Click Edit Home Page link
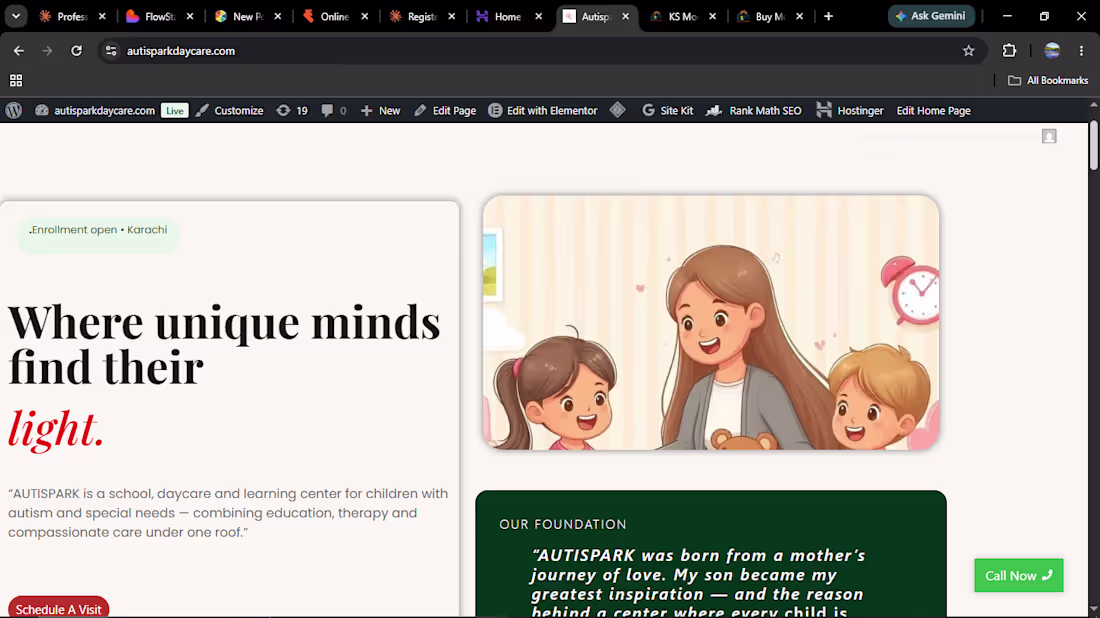 click(x=933, y=110)
